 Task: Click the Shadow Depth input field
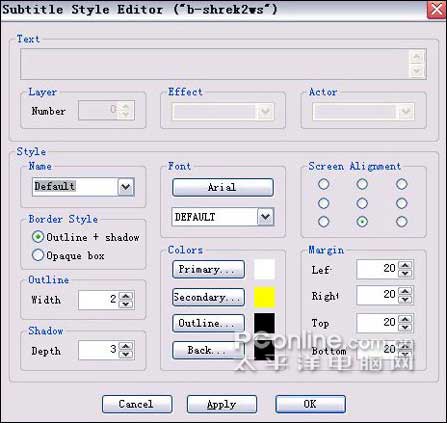[99, 350]
